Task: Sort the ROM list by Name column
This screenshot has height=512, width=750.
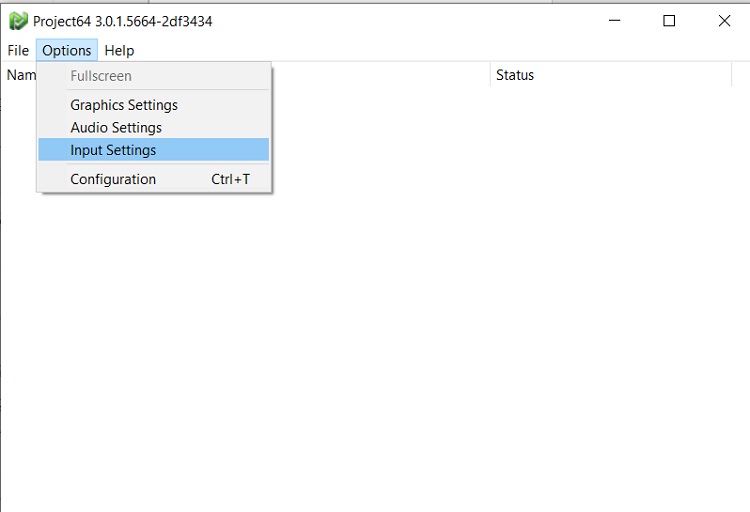Action: click(20, 75)
